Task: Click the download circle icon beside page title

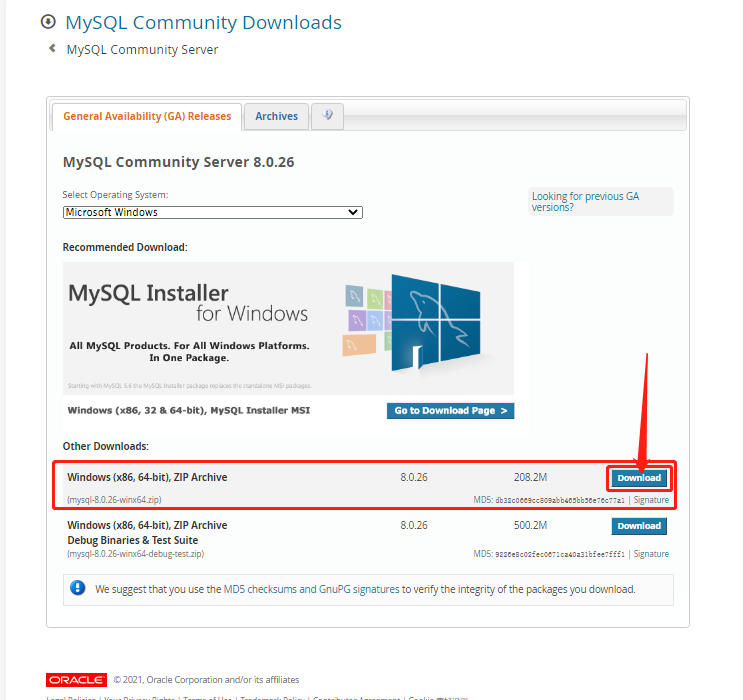Action: tap(48, 22)
